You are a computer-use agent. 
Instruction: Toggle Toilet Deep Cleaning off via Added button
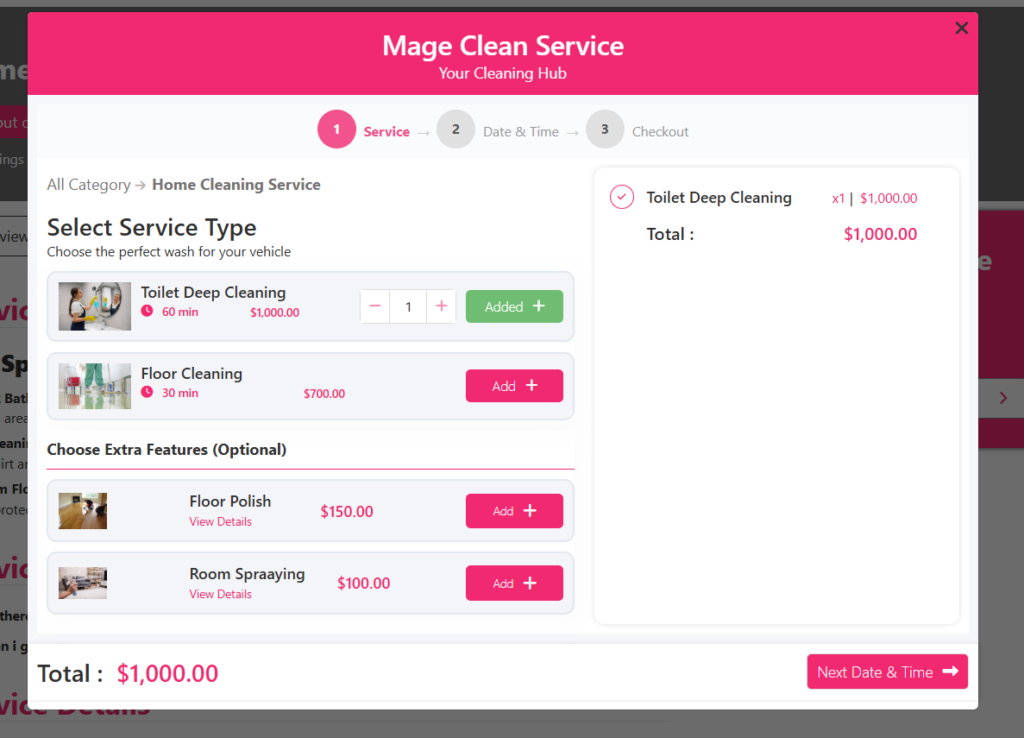514,306
